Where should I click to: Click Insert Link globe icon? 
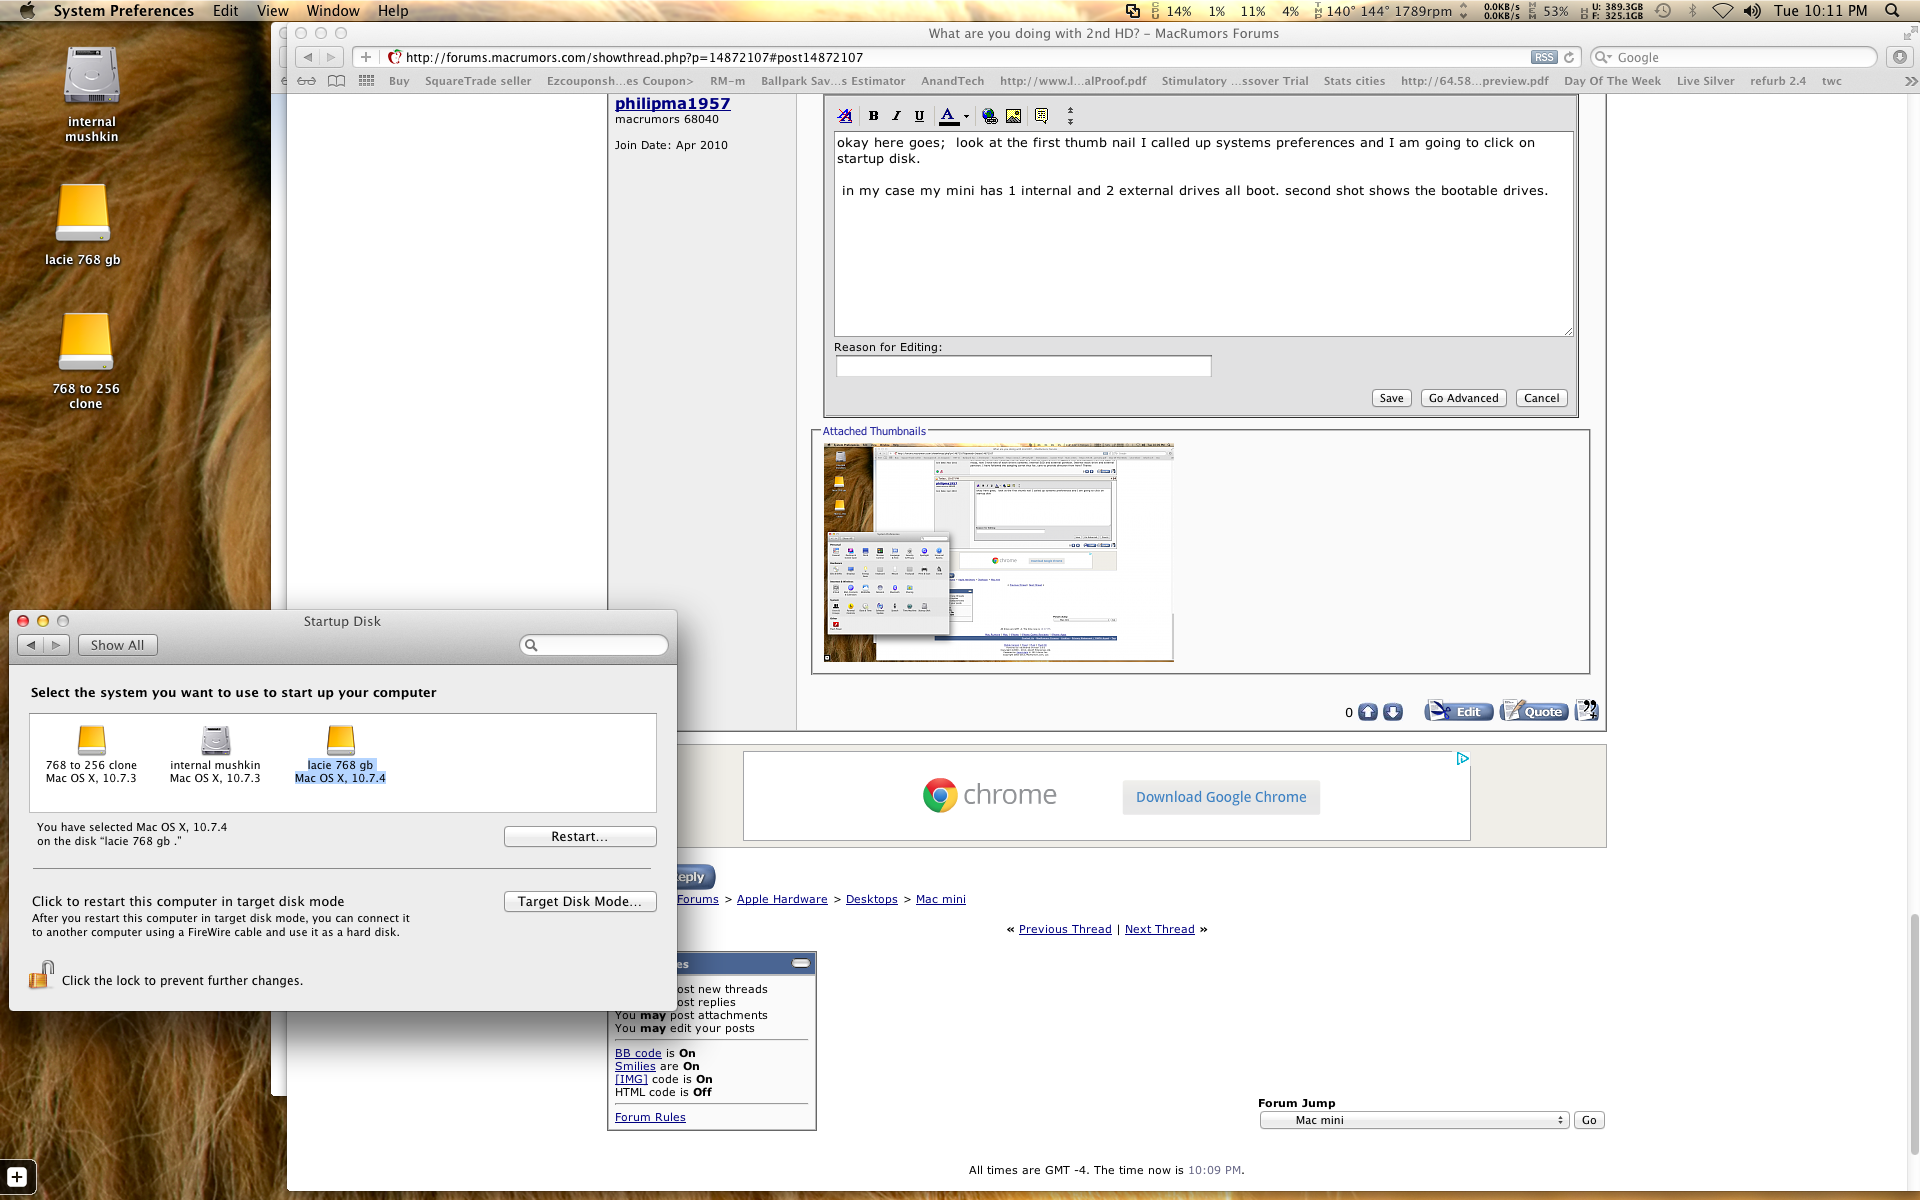(989, 116)
